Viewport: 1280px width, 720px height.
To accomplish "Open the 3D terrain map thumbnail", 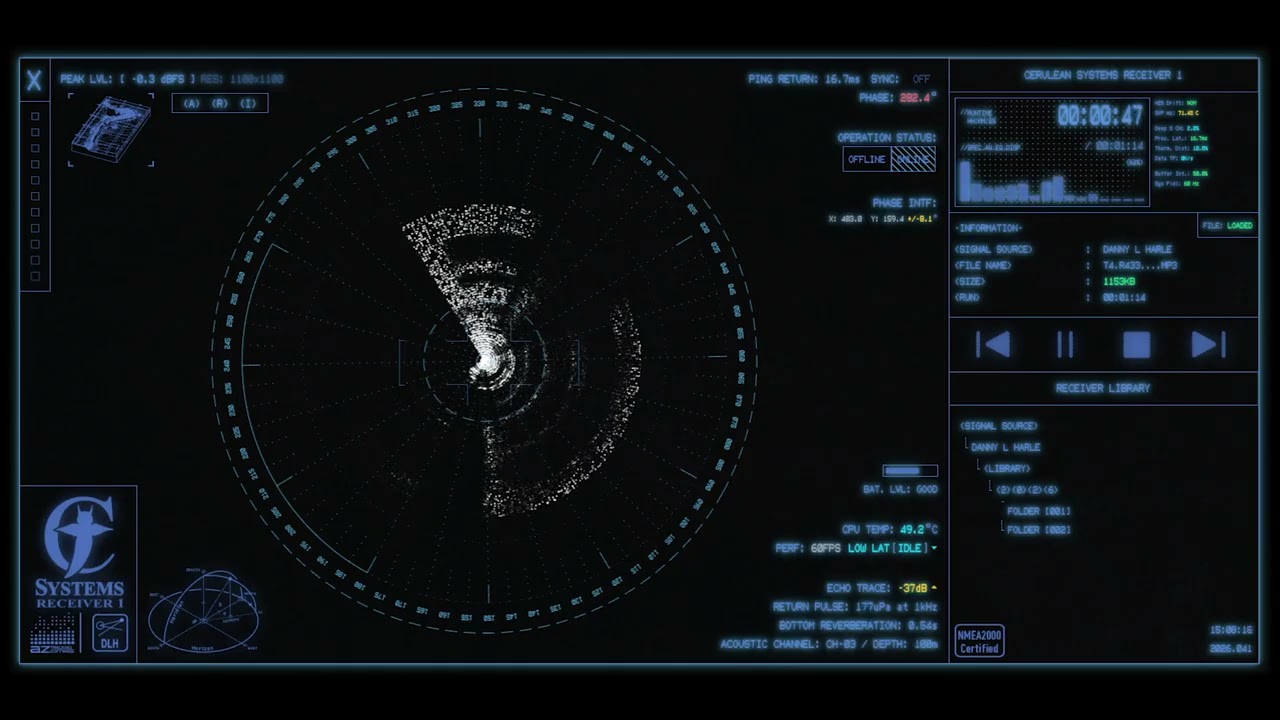I will coord(111,131).
